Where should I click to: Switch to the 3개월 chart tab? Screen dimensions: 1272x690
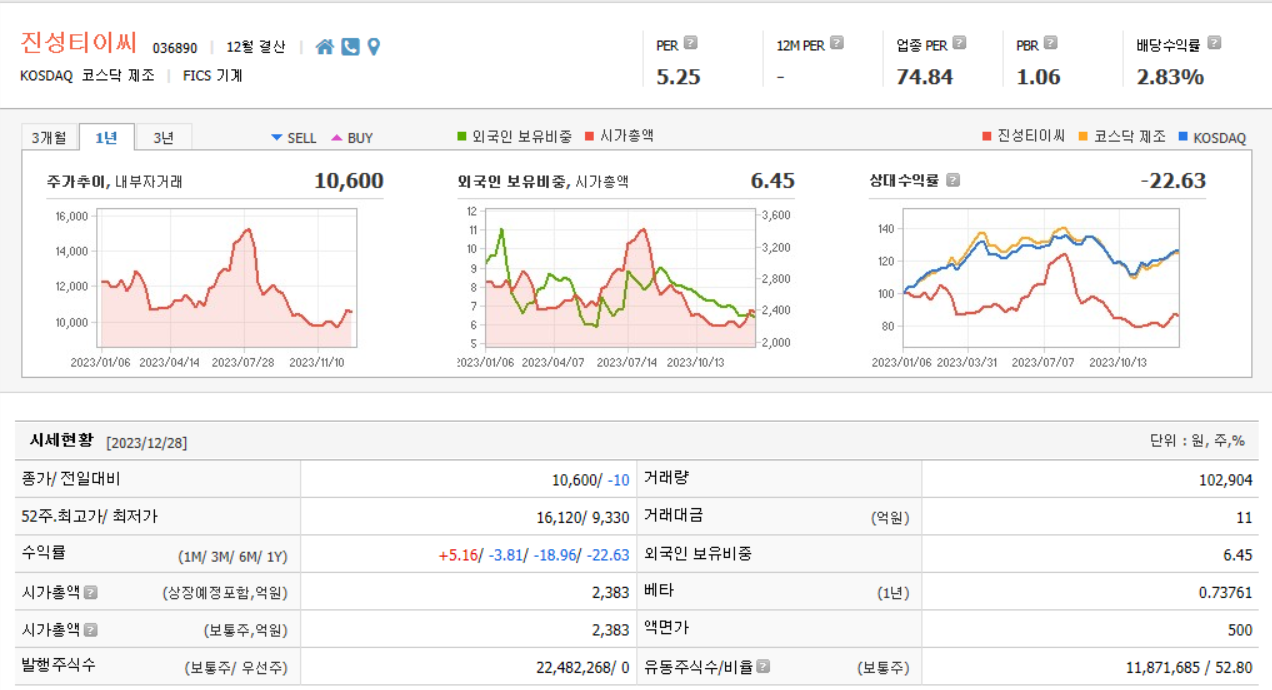pyautogui.click(x=51, y=136)
